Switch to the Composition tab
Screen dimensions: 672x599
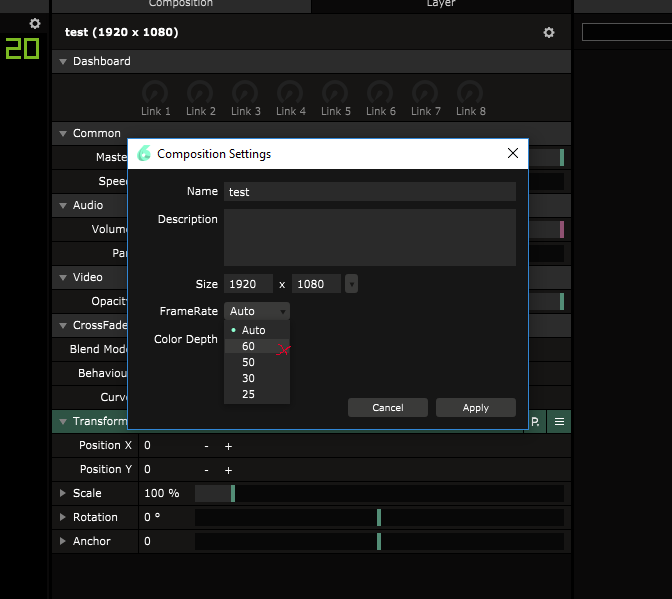181,5
